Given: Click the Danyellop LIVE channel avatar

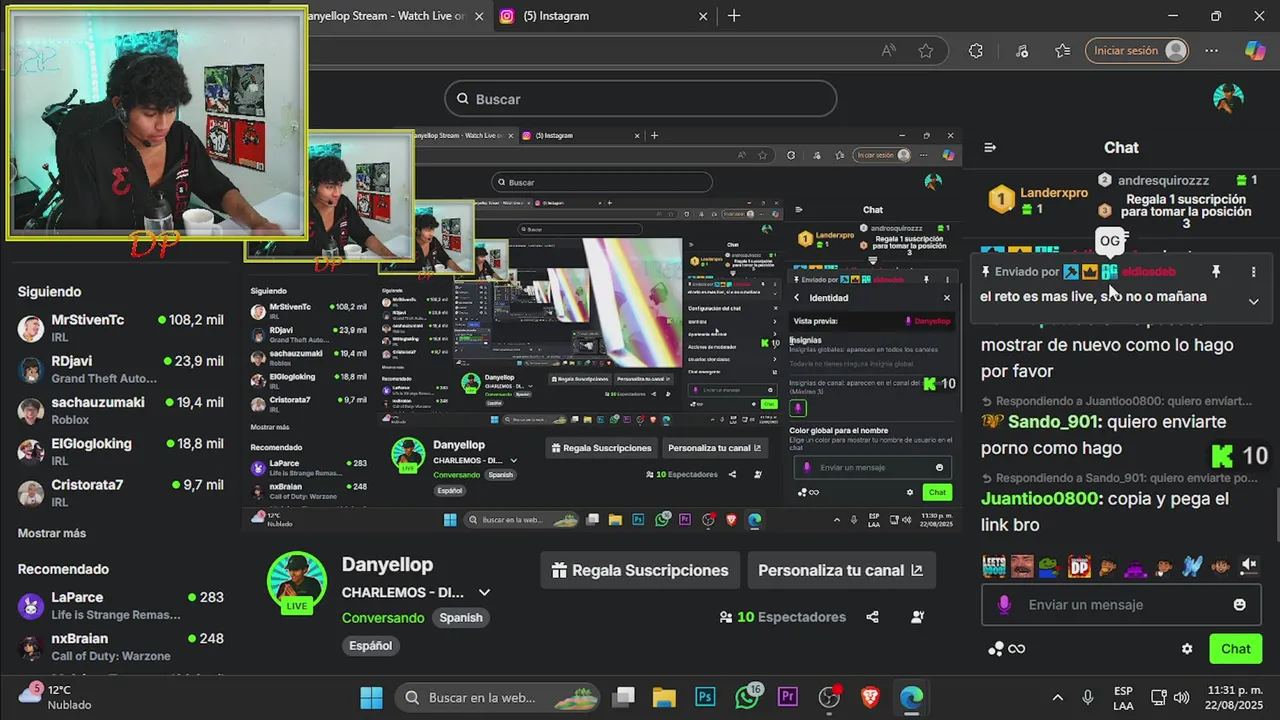Looking at the screenshot, I should point(296,583).
